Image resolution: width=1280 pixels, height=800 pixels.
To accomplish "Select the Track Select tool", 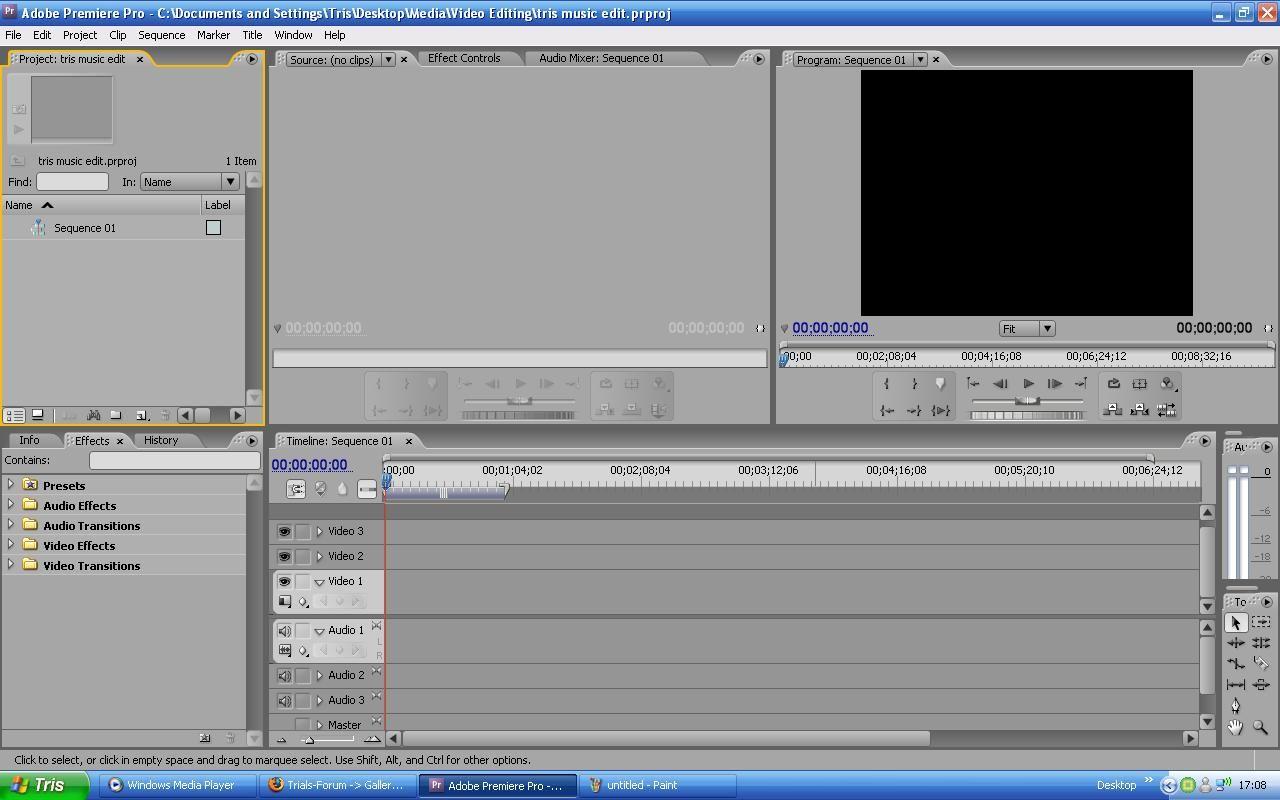I will click(x=1261, y=622).
